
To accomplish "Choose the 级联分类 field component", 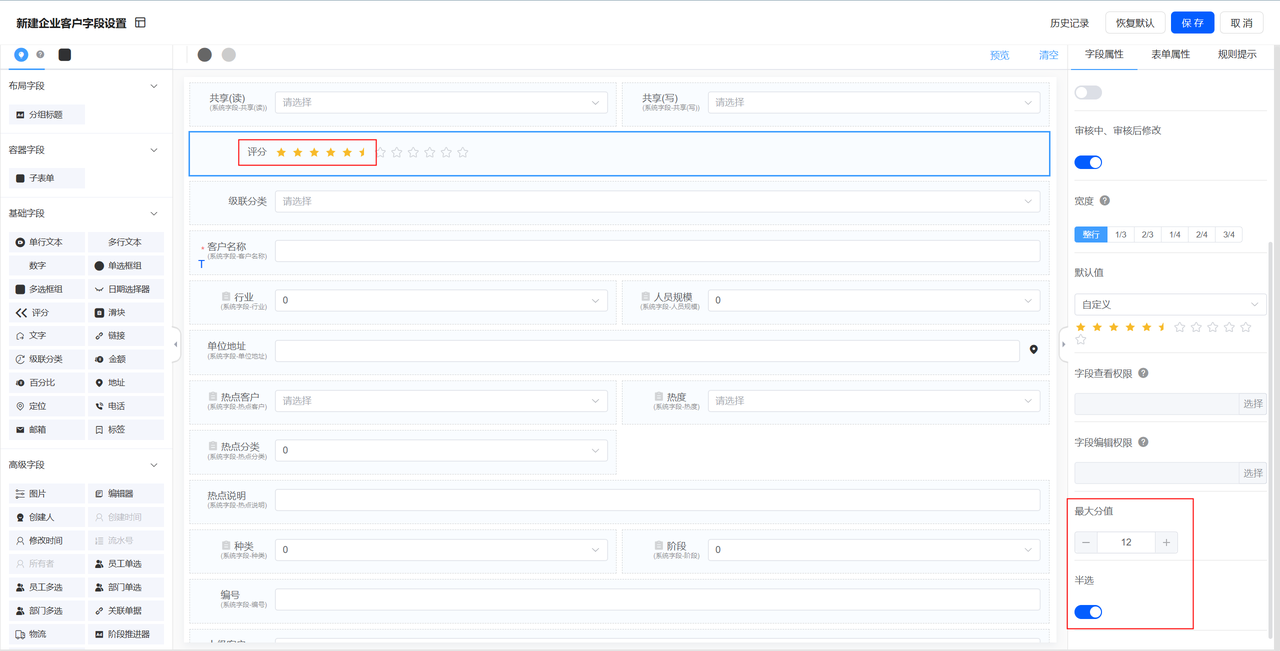I will click(x=46, y=359).
